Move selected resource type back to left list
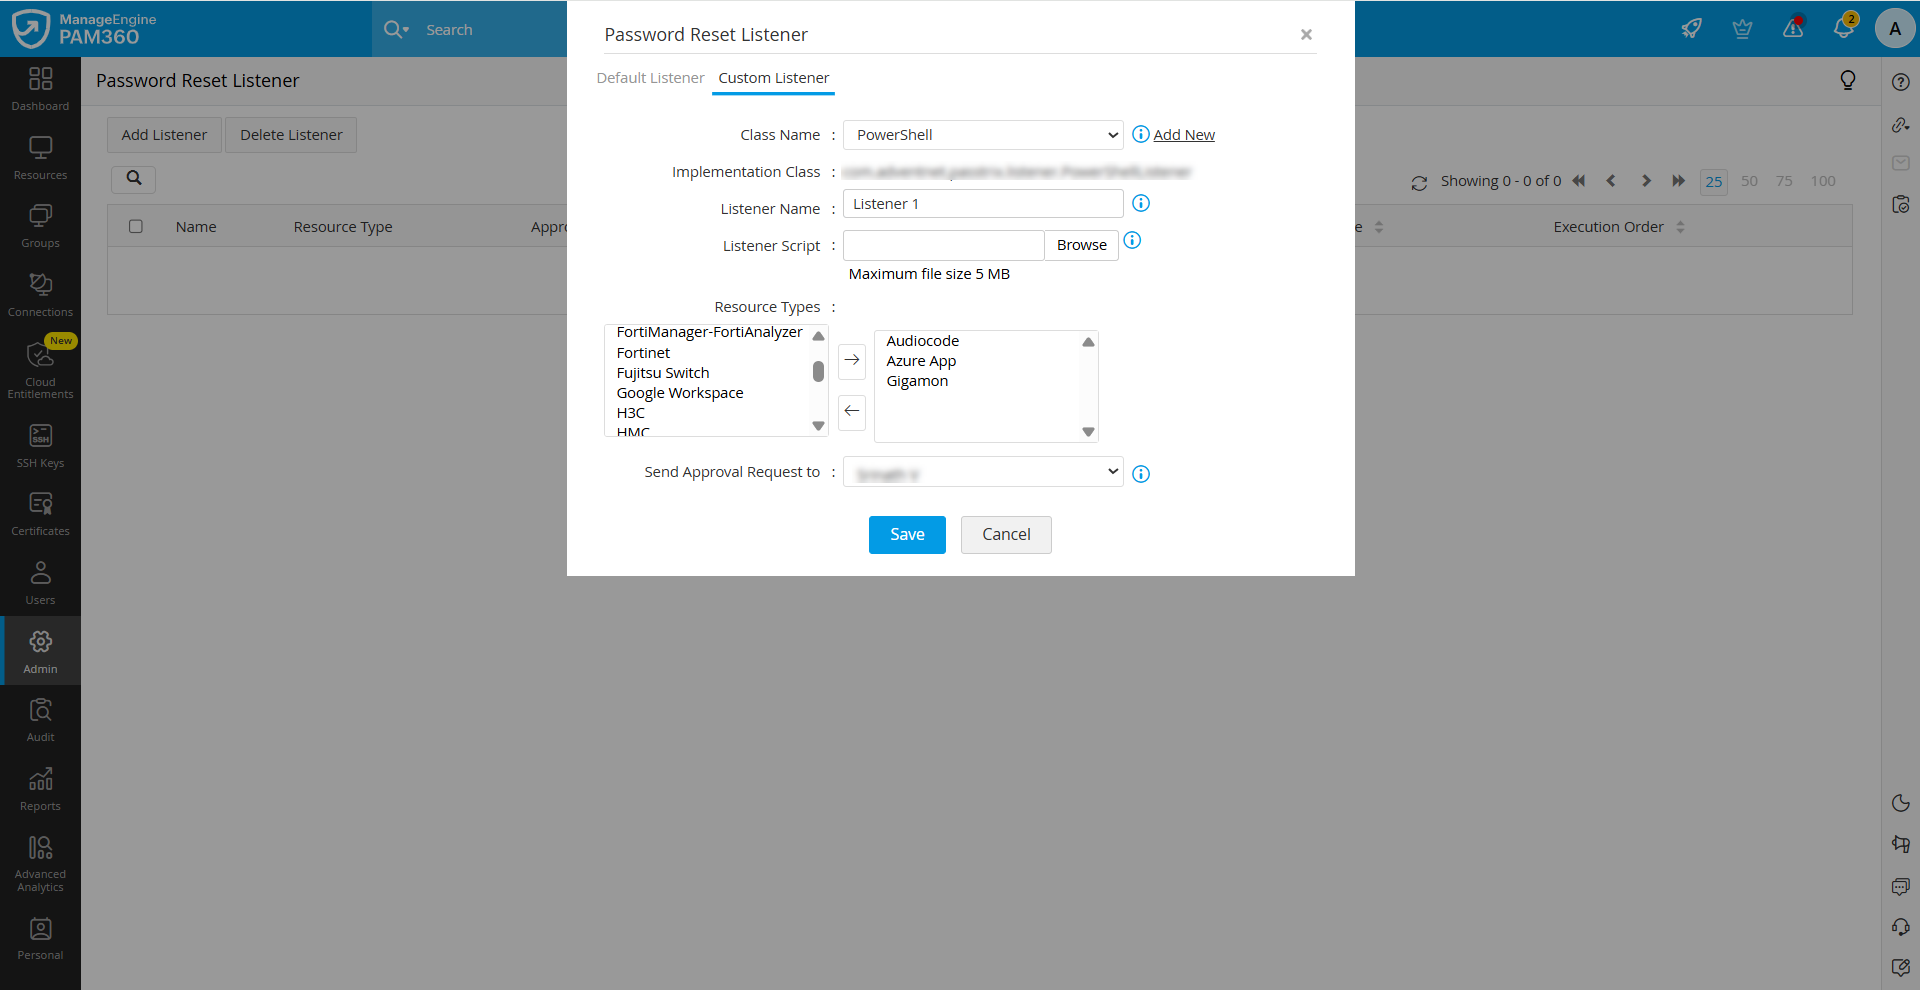This screenshot has width=1920, height=990. 852,411
